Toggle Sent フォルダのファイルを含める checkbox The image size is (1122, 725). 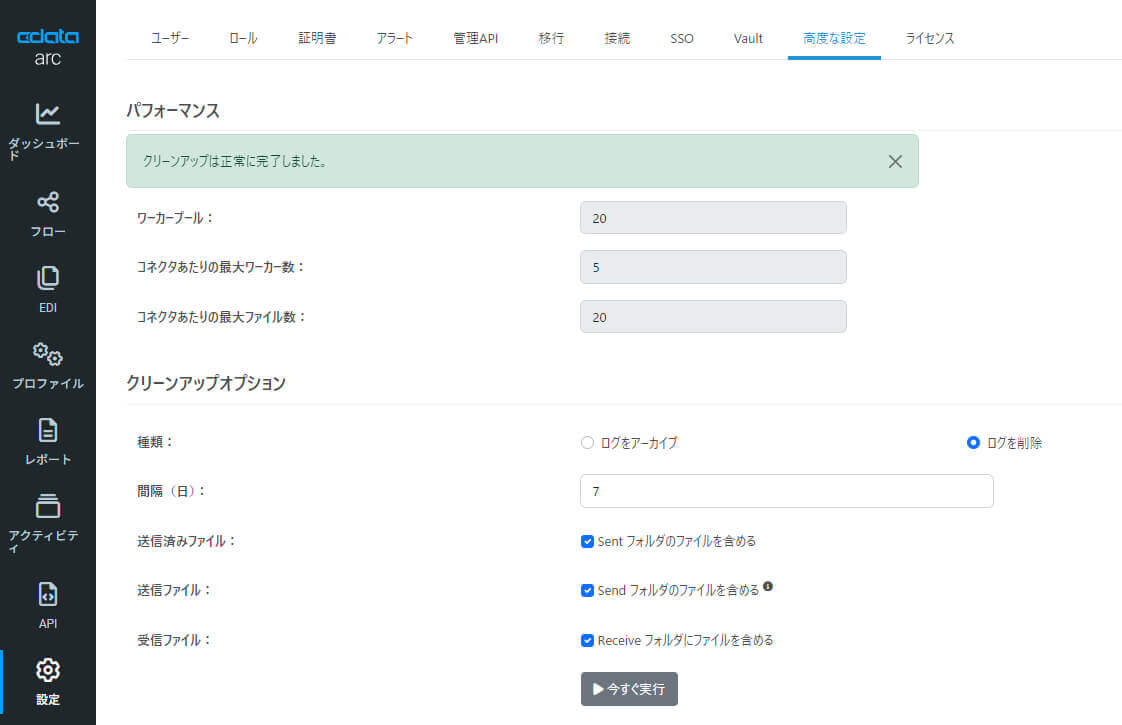[587, 541]
